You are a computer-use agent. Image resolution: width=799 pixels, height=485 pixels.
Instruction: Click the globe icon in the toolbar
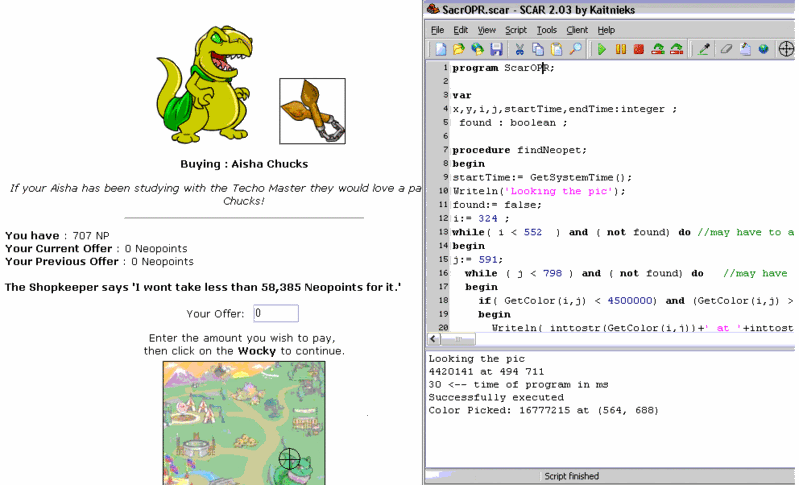pos(762,48)
